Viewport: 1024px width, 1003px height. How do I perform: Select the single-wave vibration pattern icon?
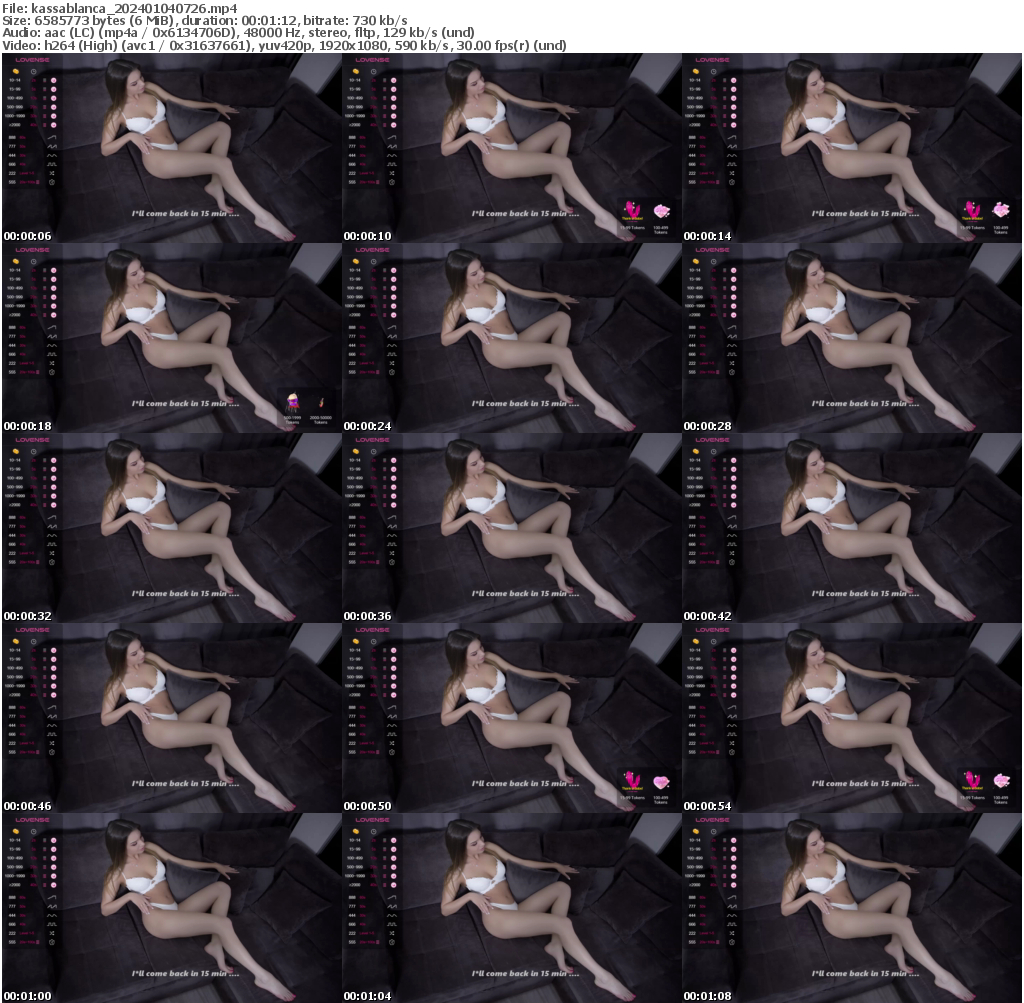click(52, 137)
